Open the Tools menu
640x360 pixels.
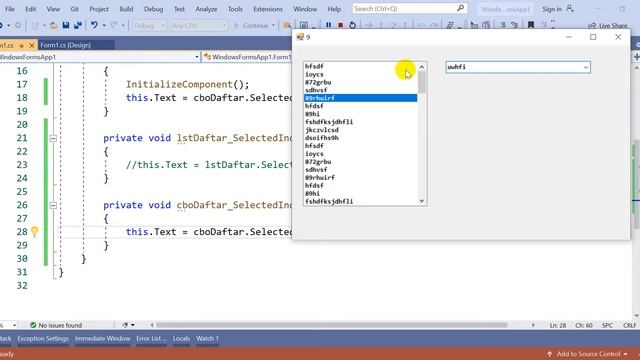pos(235,9)
